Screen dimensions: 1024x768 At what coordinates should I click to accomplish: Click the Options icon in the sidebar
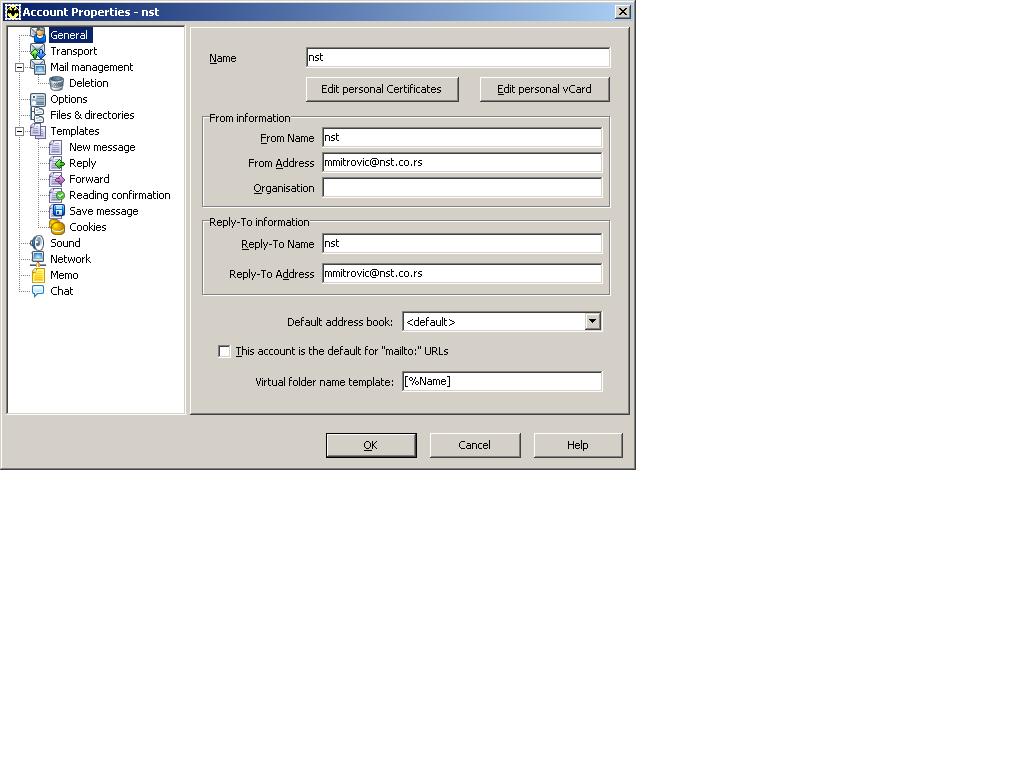coord(38,99)
